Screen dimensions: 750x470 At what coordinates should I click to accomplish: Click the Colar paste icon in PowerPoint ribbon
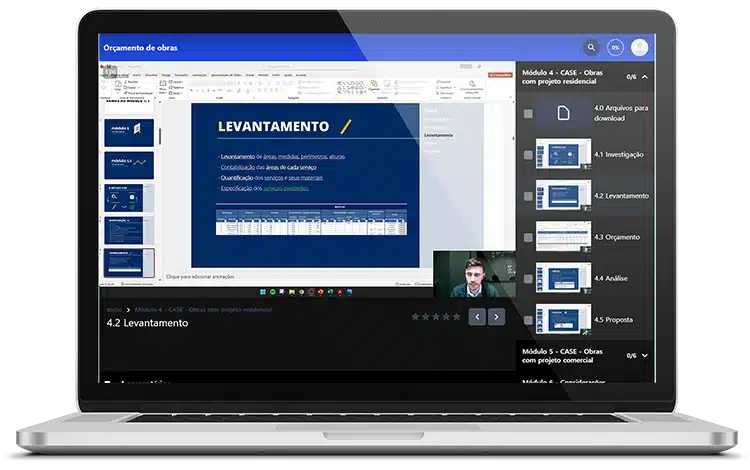[118, 86]
